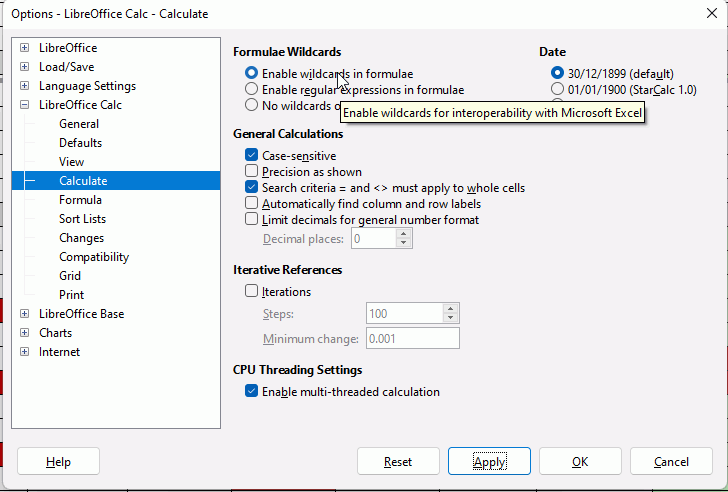Decrease Decimal places with down arrow
The height and width of the screenshot is (492, 728).
tap(403, 243)
